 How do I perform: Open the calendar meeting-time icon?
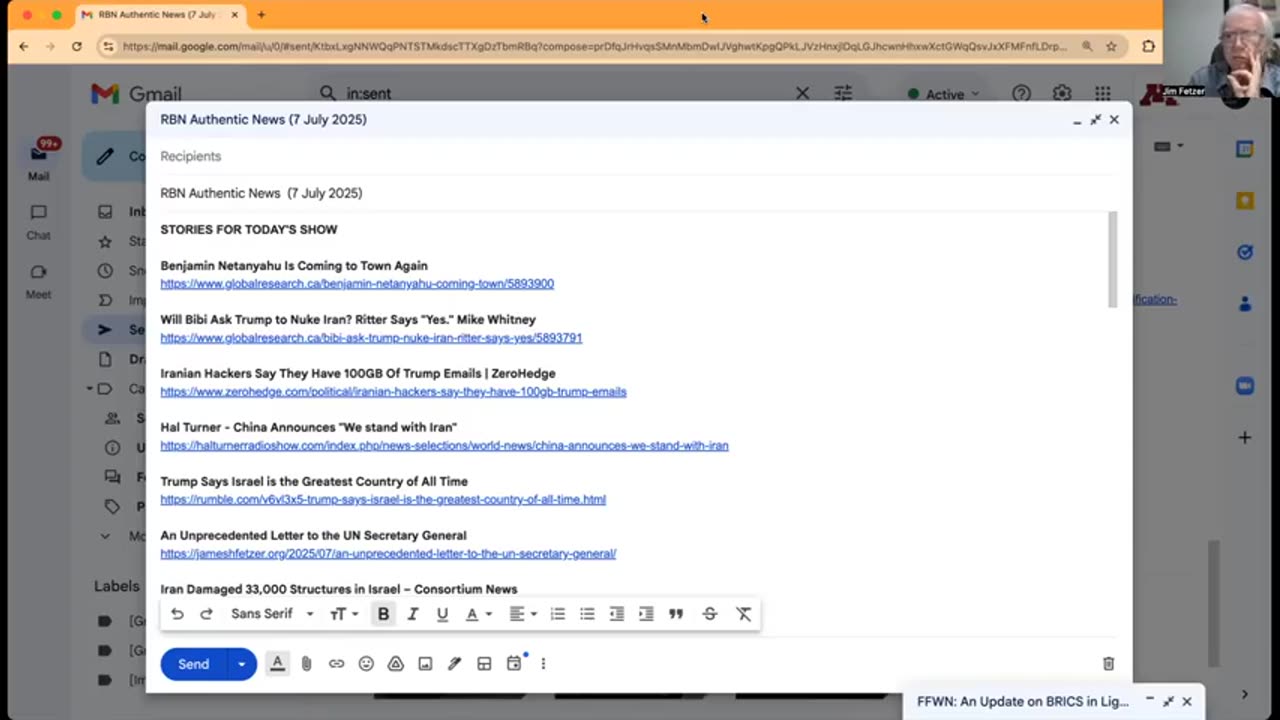click(514, 664)
